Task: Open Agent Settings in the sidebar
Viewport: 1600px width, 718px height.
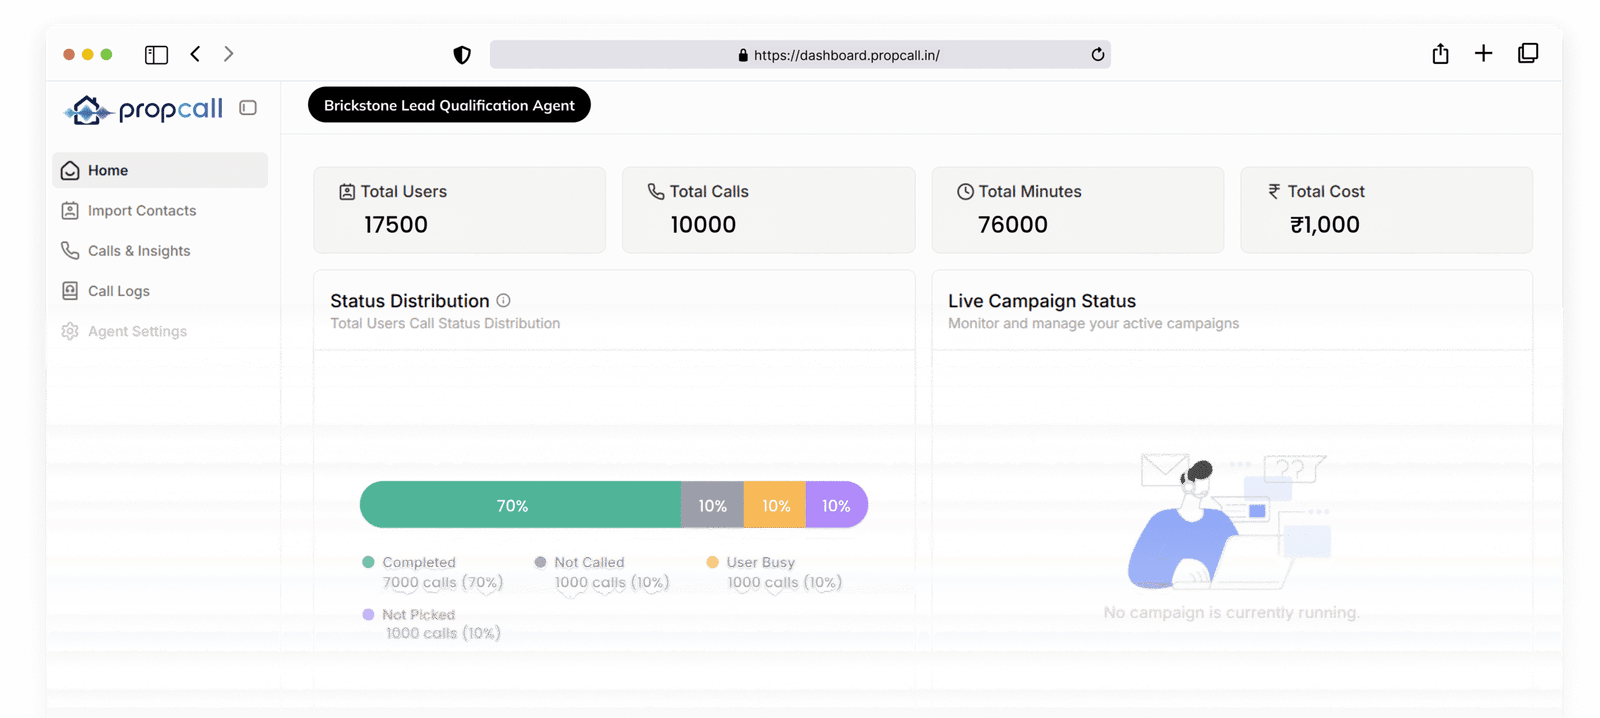Action: [137, 331]
